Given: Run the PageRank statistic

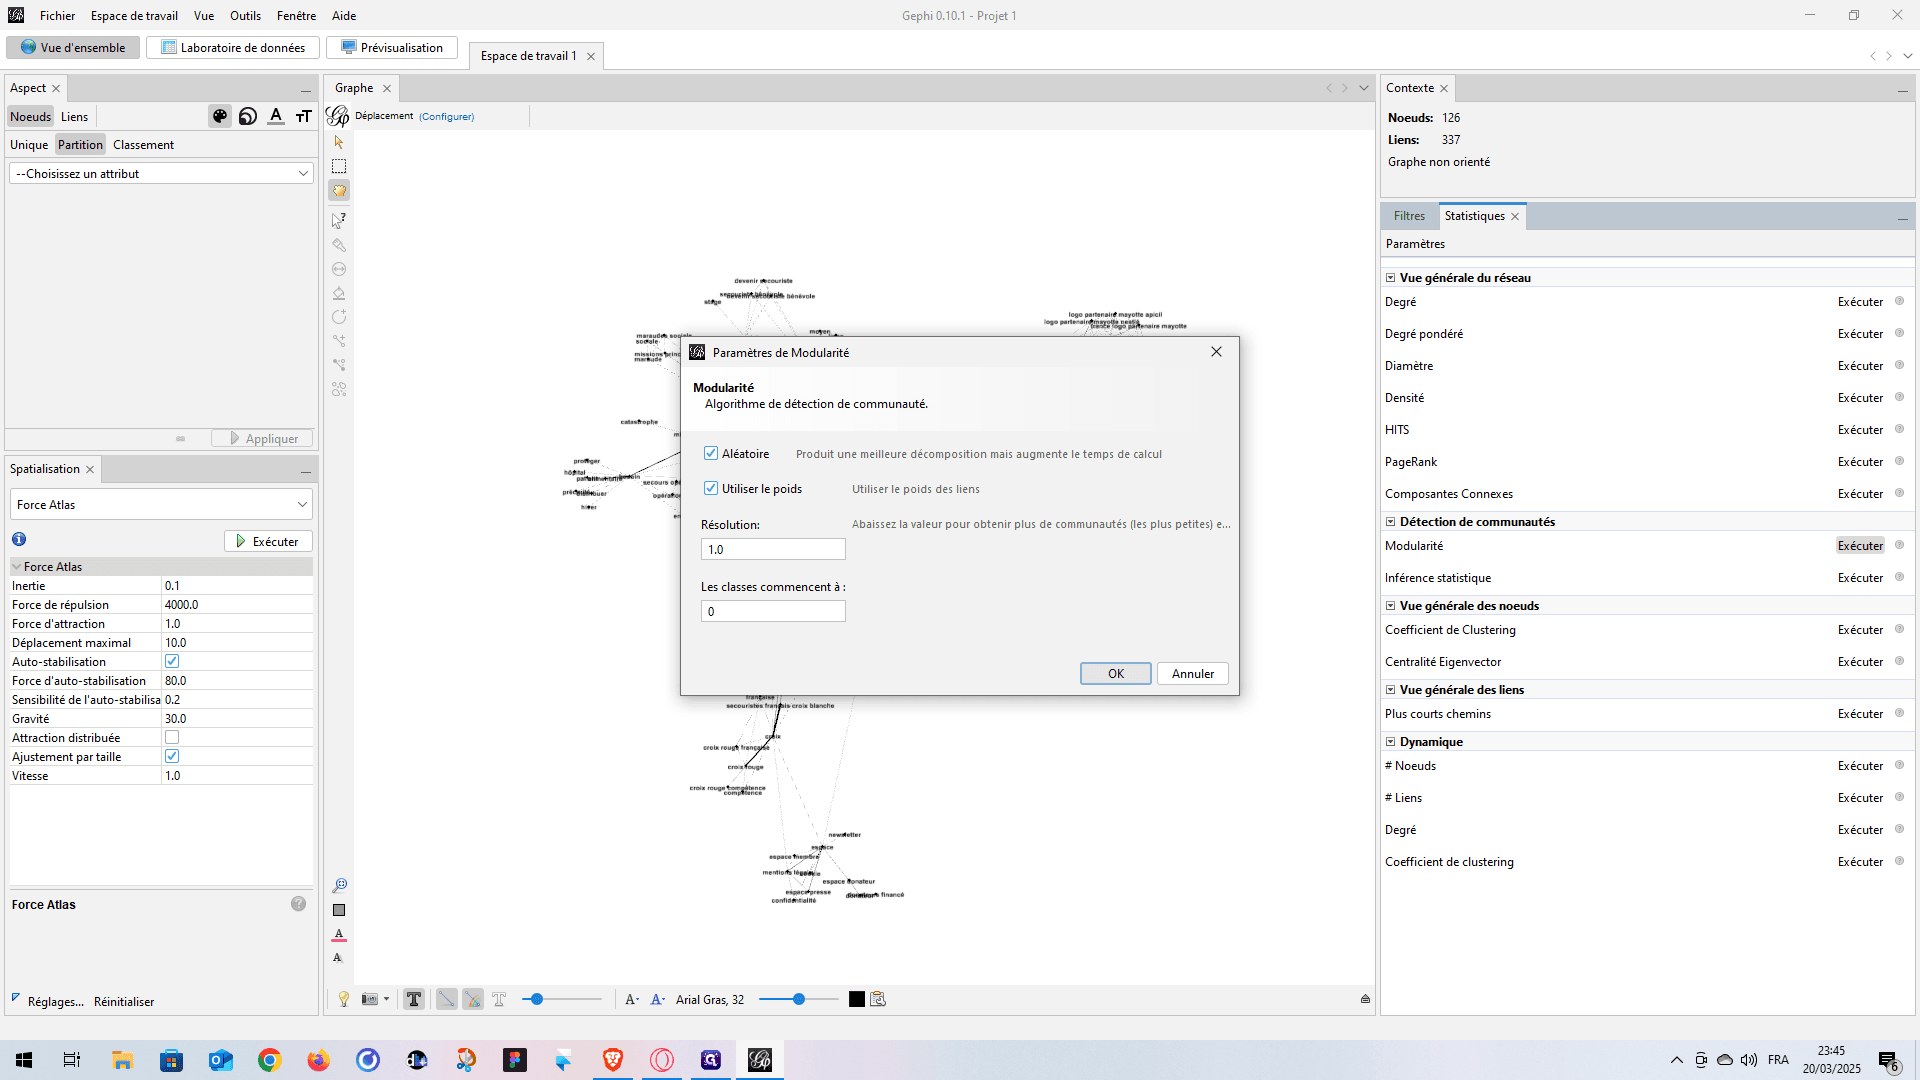Looking at the screenshot, I should coord(1860,462).
